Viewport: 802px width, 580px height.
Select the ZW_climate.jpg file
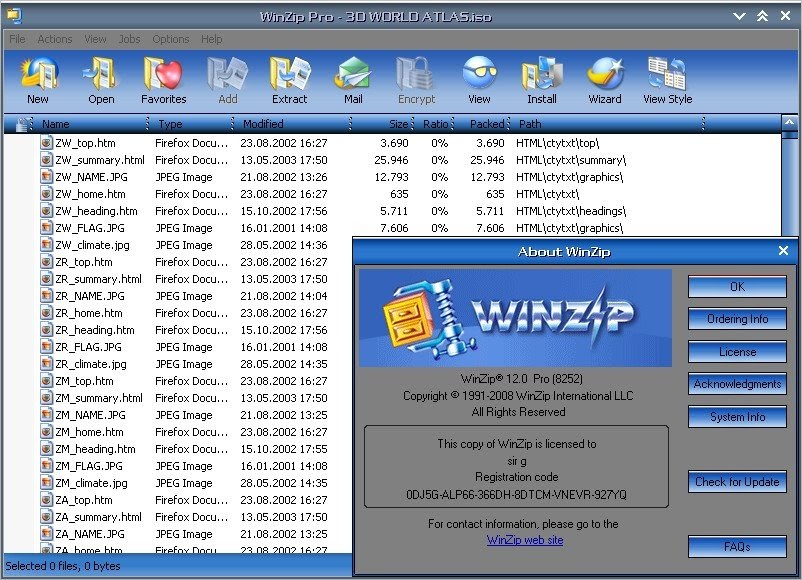[92, 245]
